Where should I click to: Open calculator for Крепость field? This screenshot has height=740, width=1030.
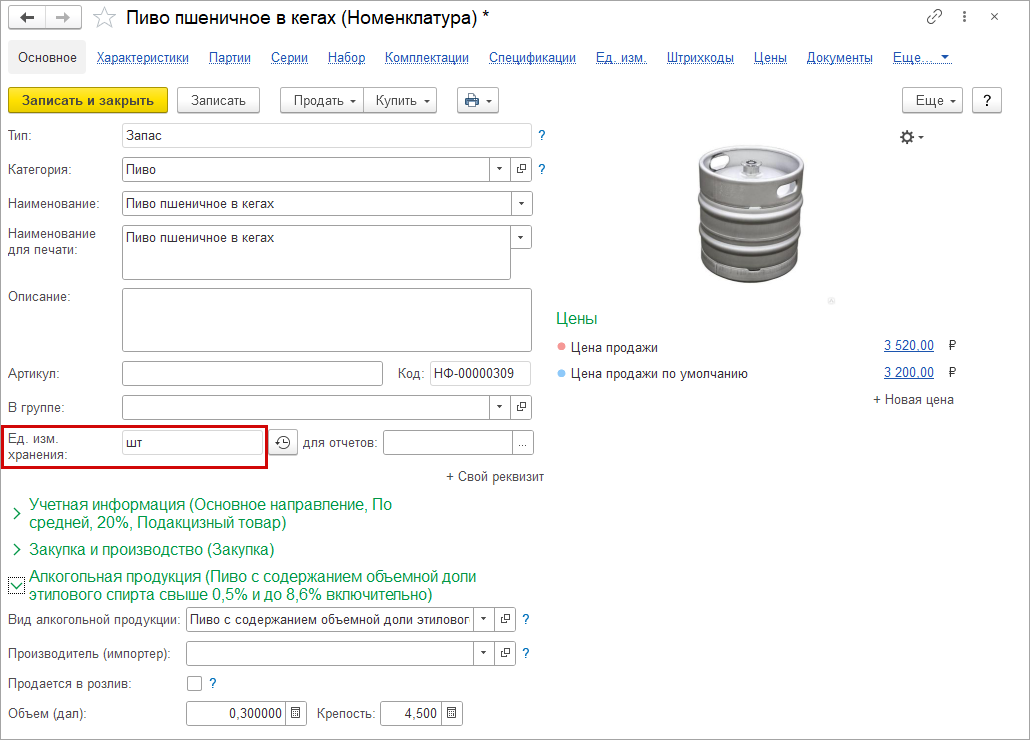coord(451,713)
